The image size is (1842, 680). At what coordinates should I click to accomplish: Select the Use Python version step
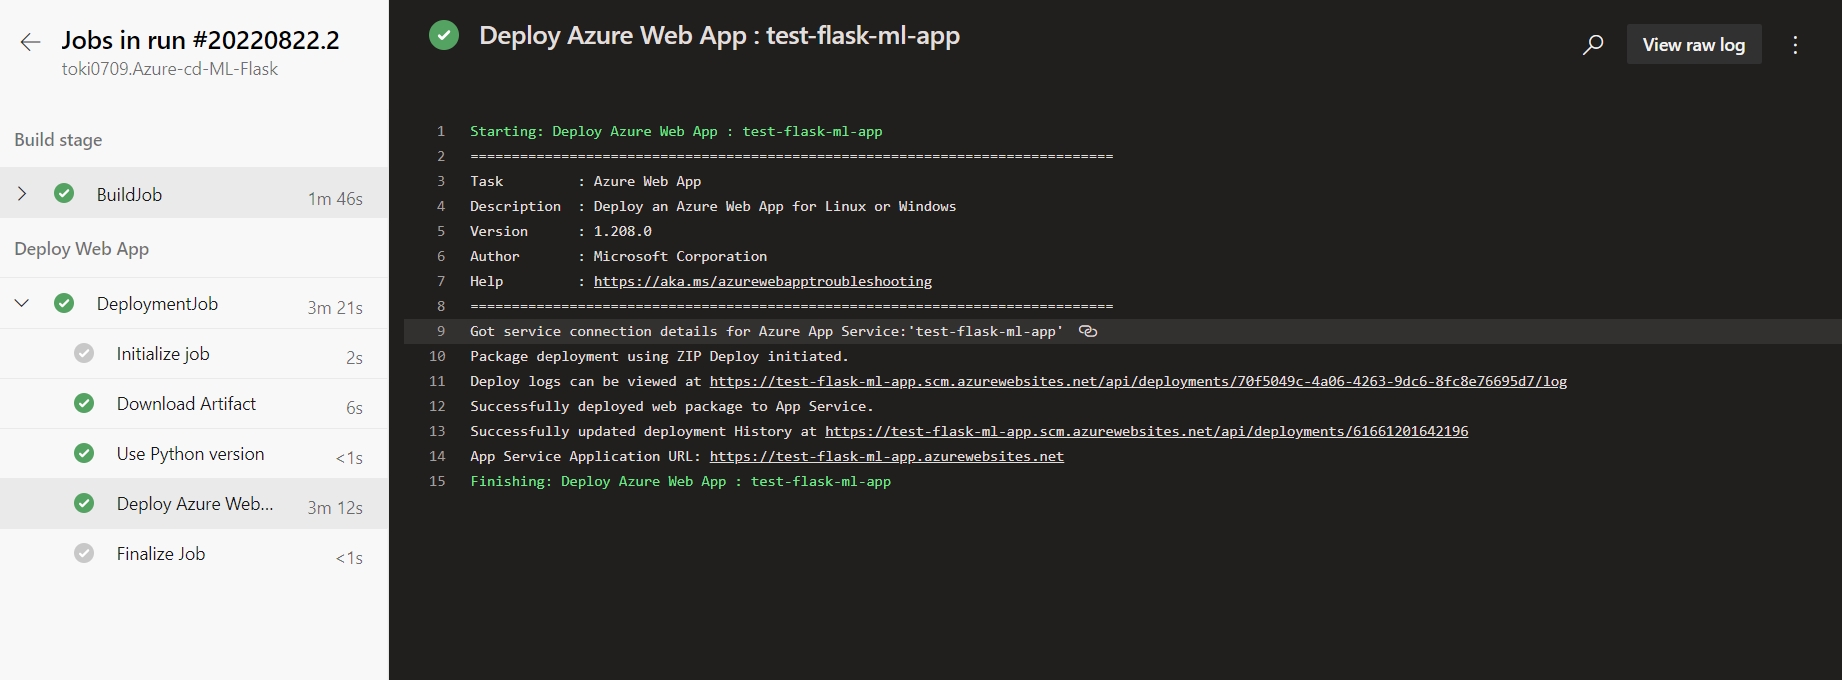(194, 454)
